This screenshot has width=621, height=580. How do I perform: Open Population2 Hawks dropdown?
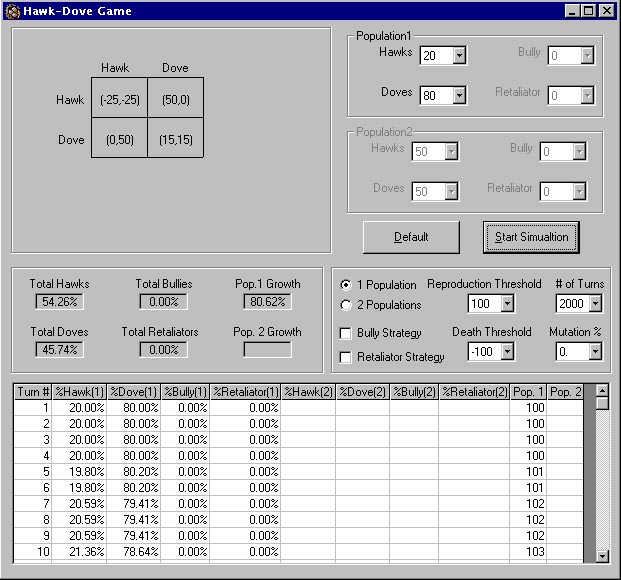click(x=451, y=151)
